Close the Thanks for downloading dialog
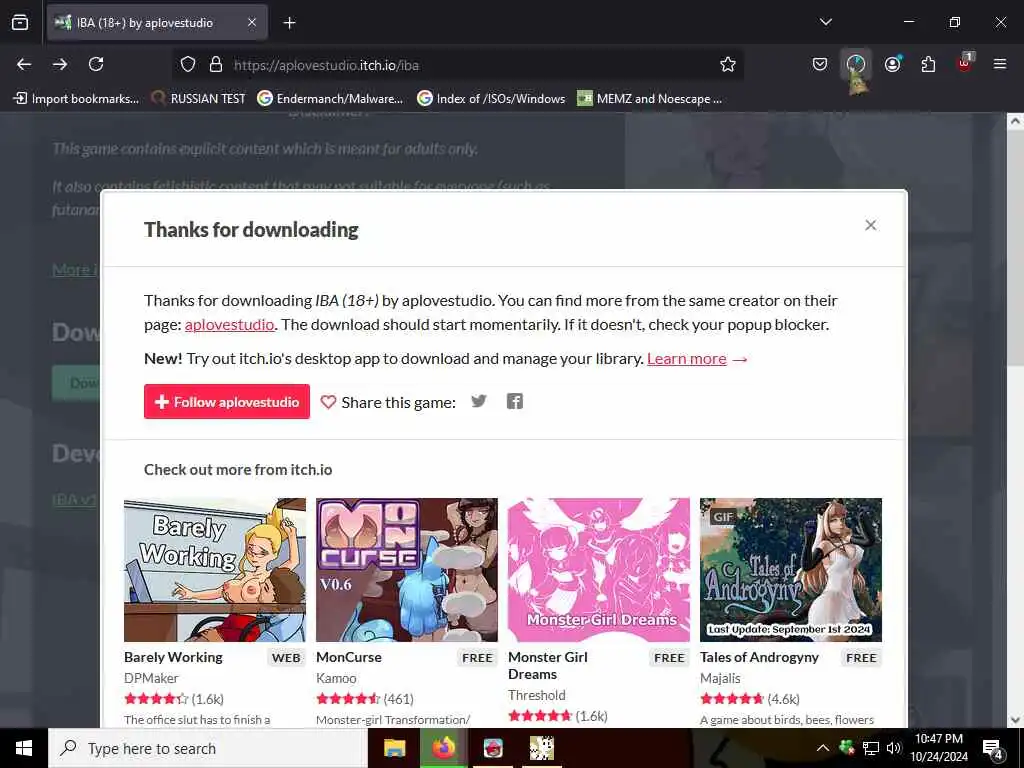Screen dimensions: 1024x768 [x=871, y=225]
